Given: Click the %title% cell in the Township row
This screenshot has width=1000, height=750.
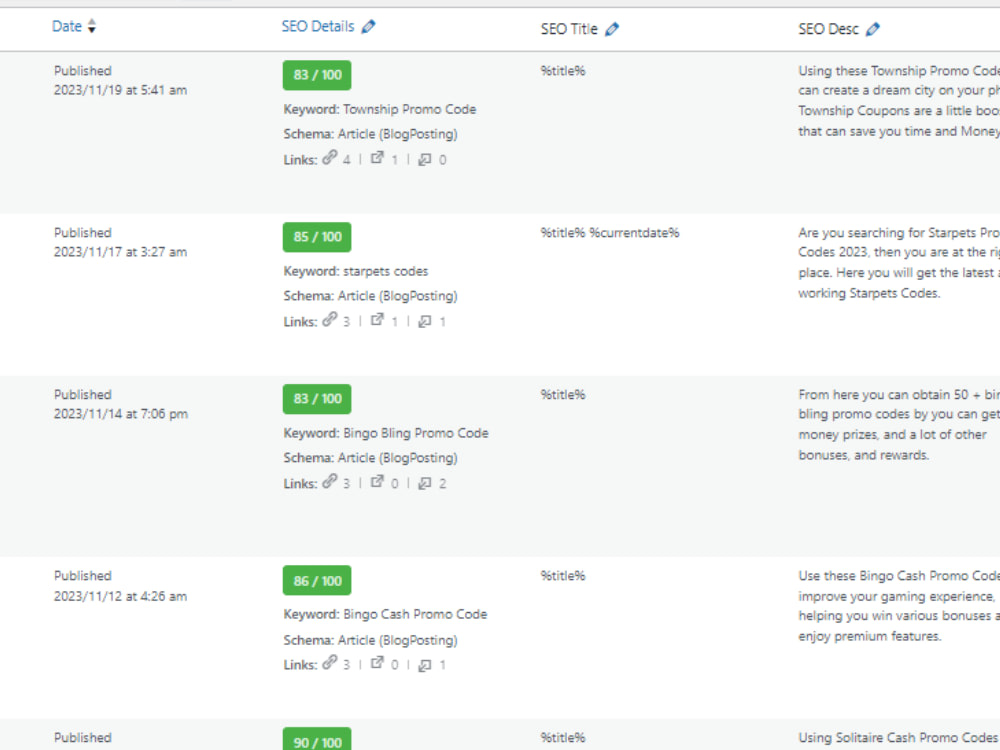Looking at the screenshot, I should point(562,71).
